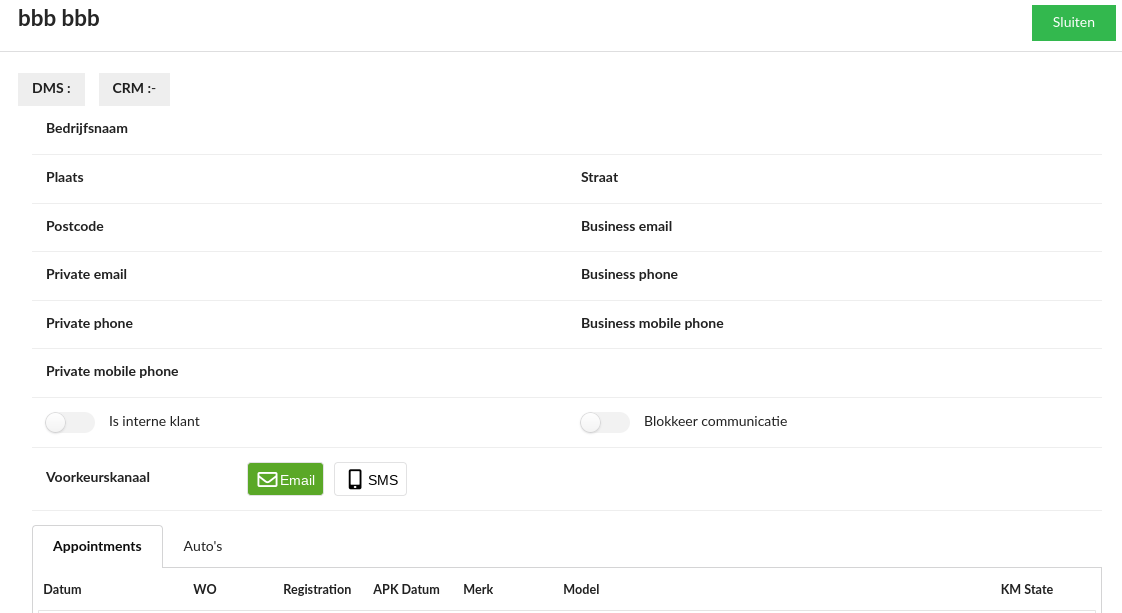Click the KM State column header
This screenshot has height=613, width=1122.
[x=1027, y=589]
